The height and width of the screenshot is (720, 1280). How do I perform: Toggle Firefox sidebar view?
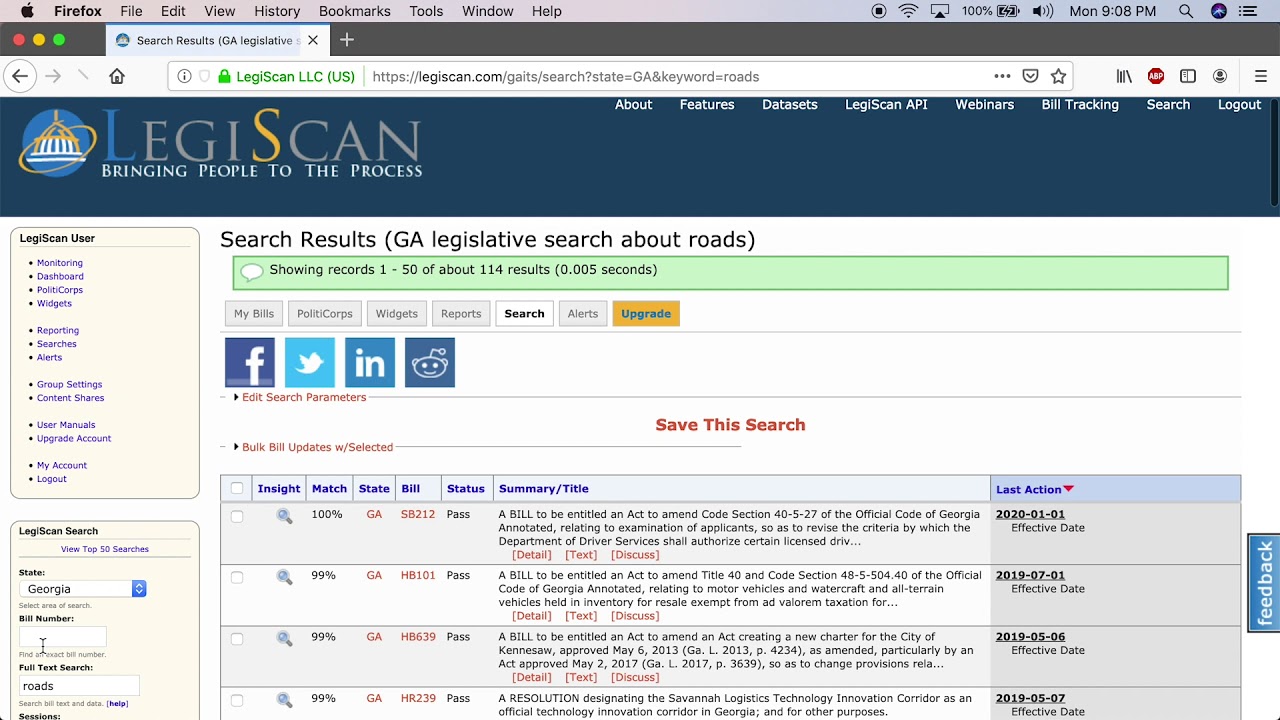pos(1188,76)
